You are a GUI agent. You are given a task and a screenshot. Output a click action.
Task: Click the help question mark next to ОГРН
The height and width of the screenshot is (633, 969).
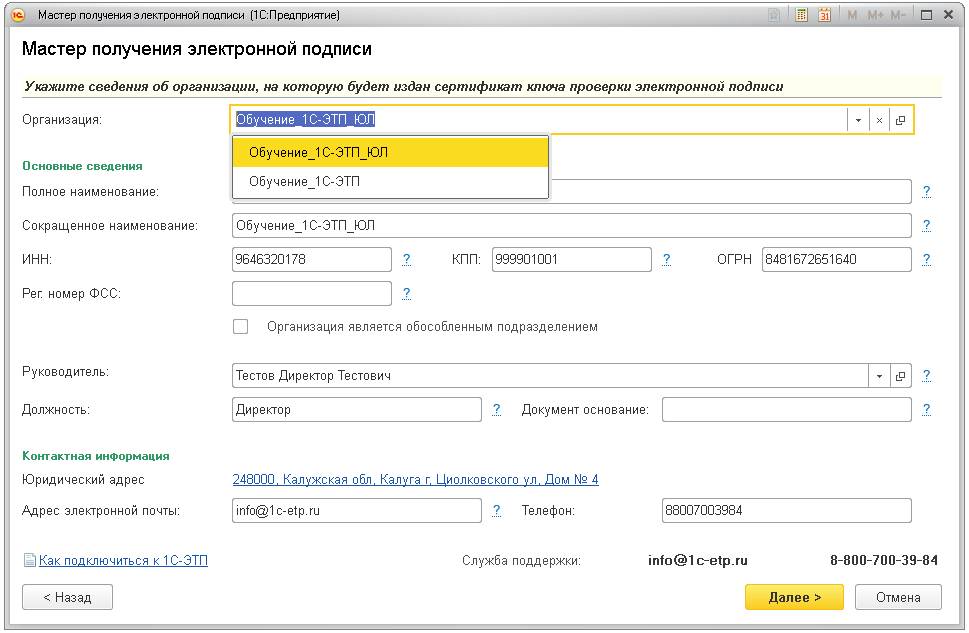[x=927, y=259]
